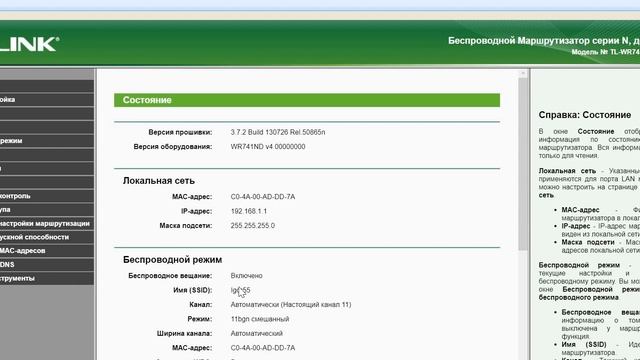
Task: Click the 'Режим:' label
Action: pos(200,319)
